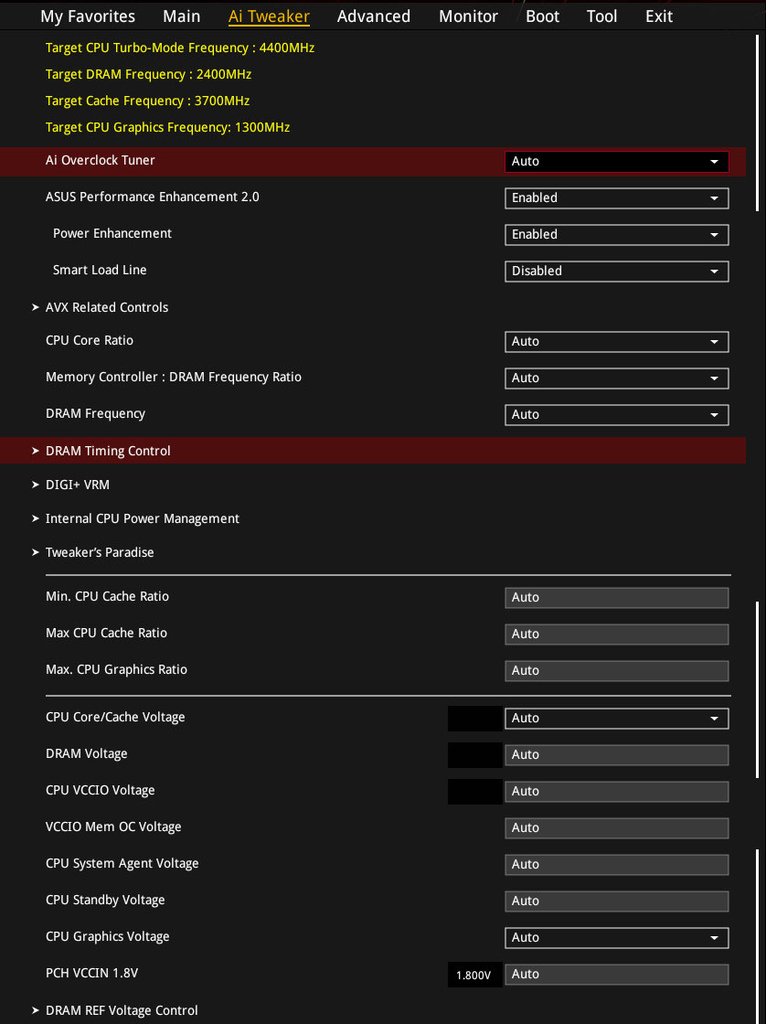Screen dimensions: 766x1024
Task: Click Target CPU Graphics Frequency 1300MHz text
Action: [x=168, y=127]
